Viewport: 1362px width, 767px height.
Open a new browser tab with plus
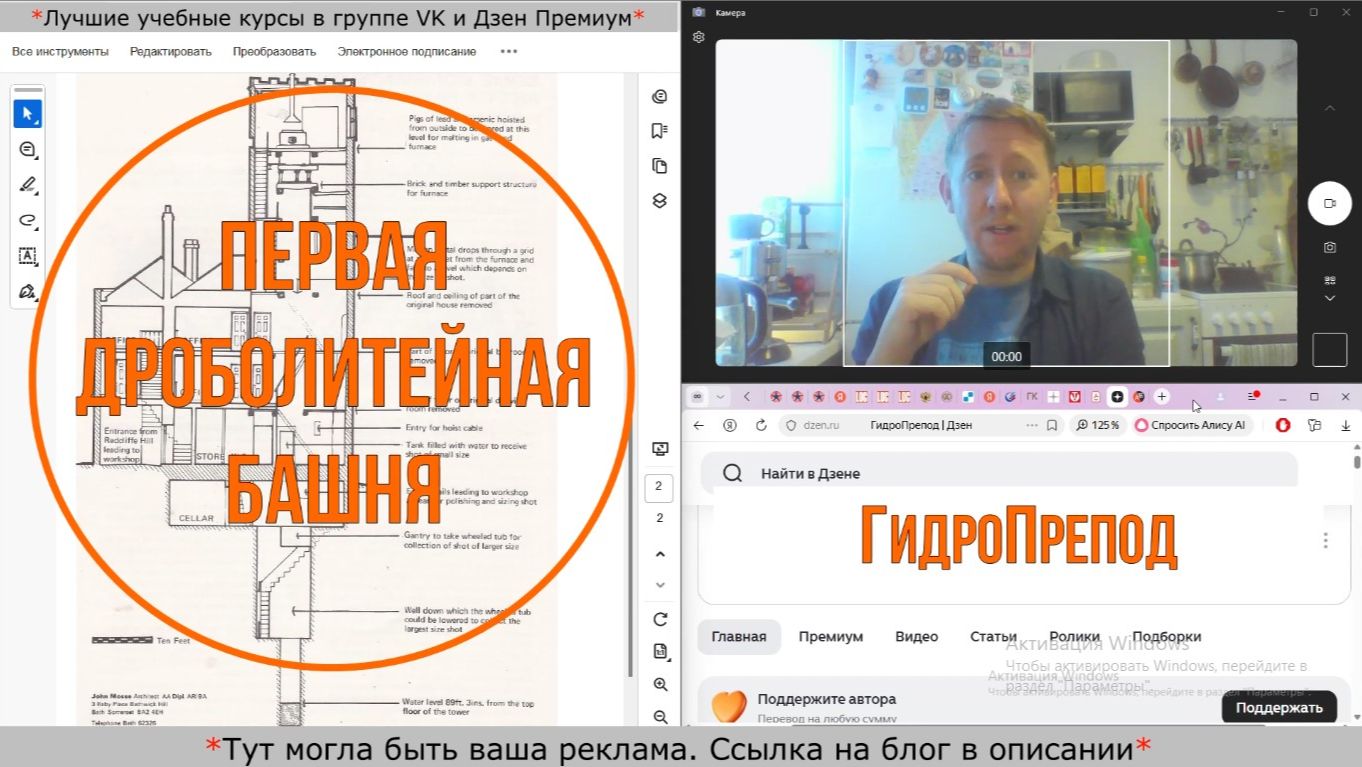click(x=1161, y=397)
